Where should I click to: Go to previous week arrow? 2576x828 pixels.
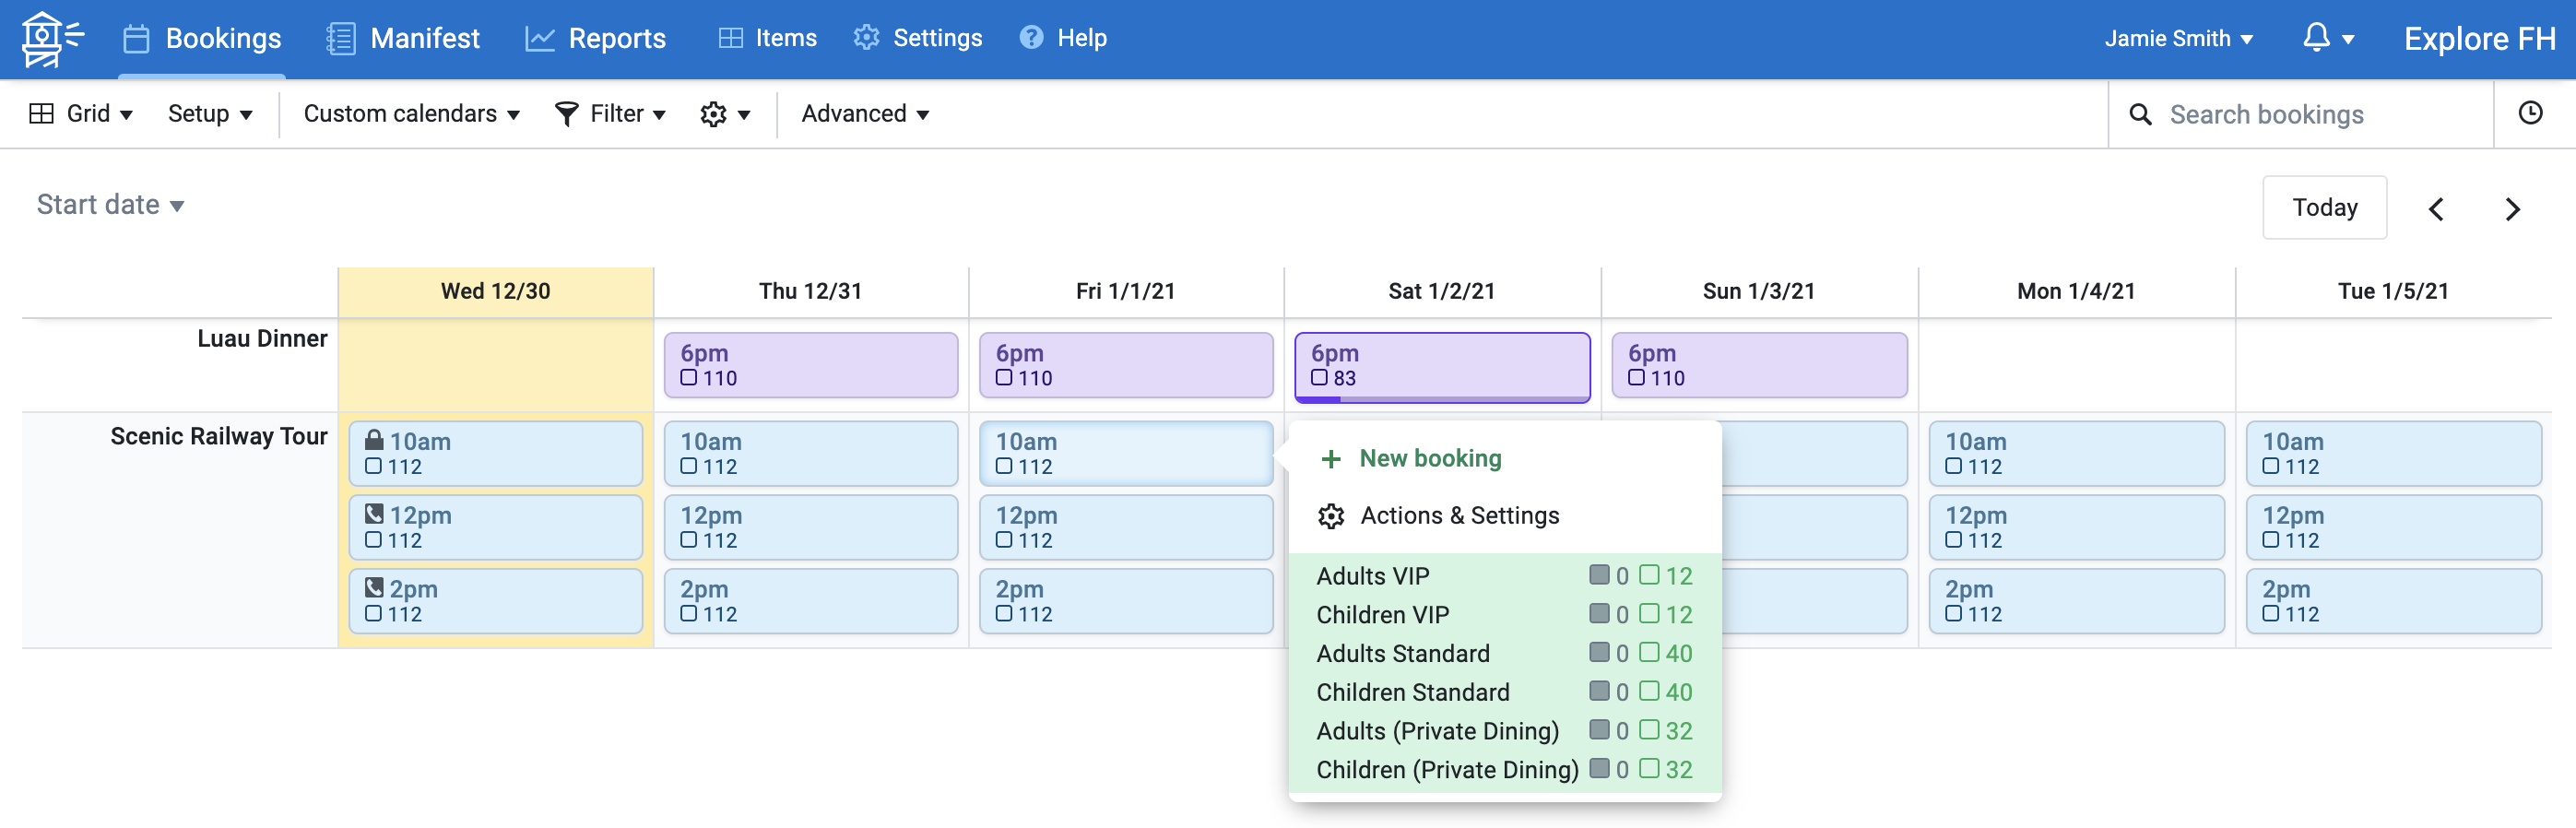2436,208
